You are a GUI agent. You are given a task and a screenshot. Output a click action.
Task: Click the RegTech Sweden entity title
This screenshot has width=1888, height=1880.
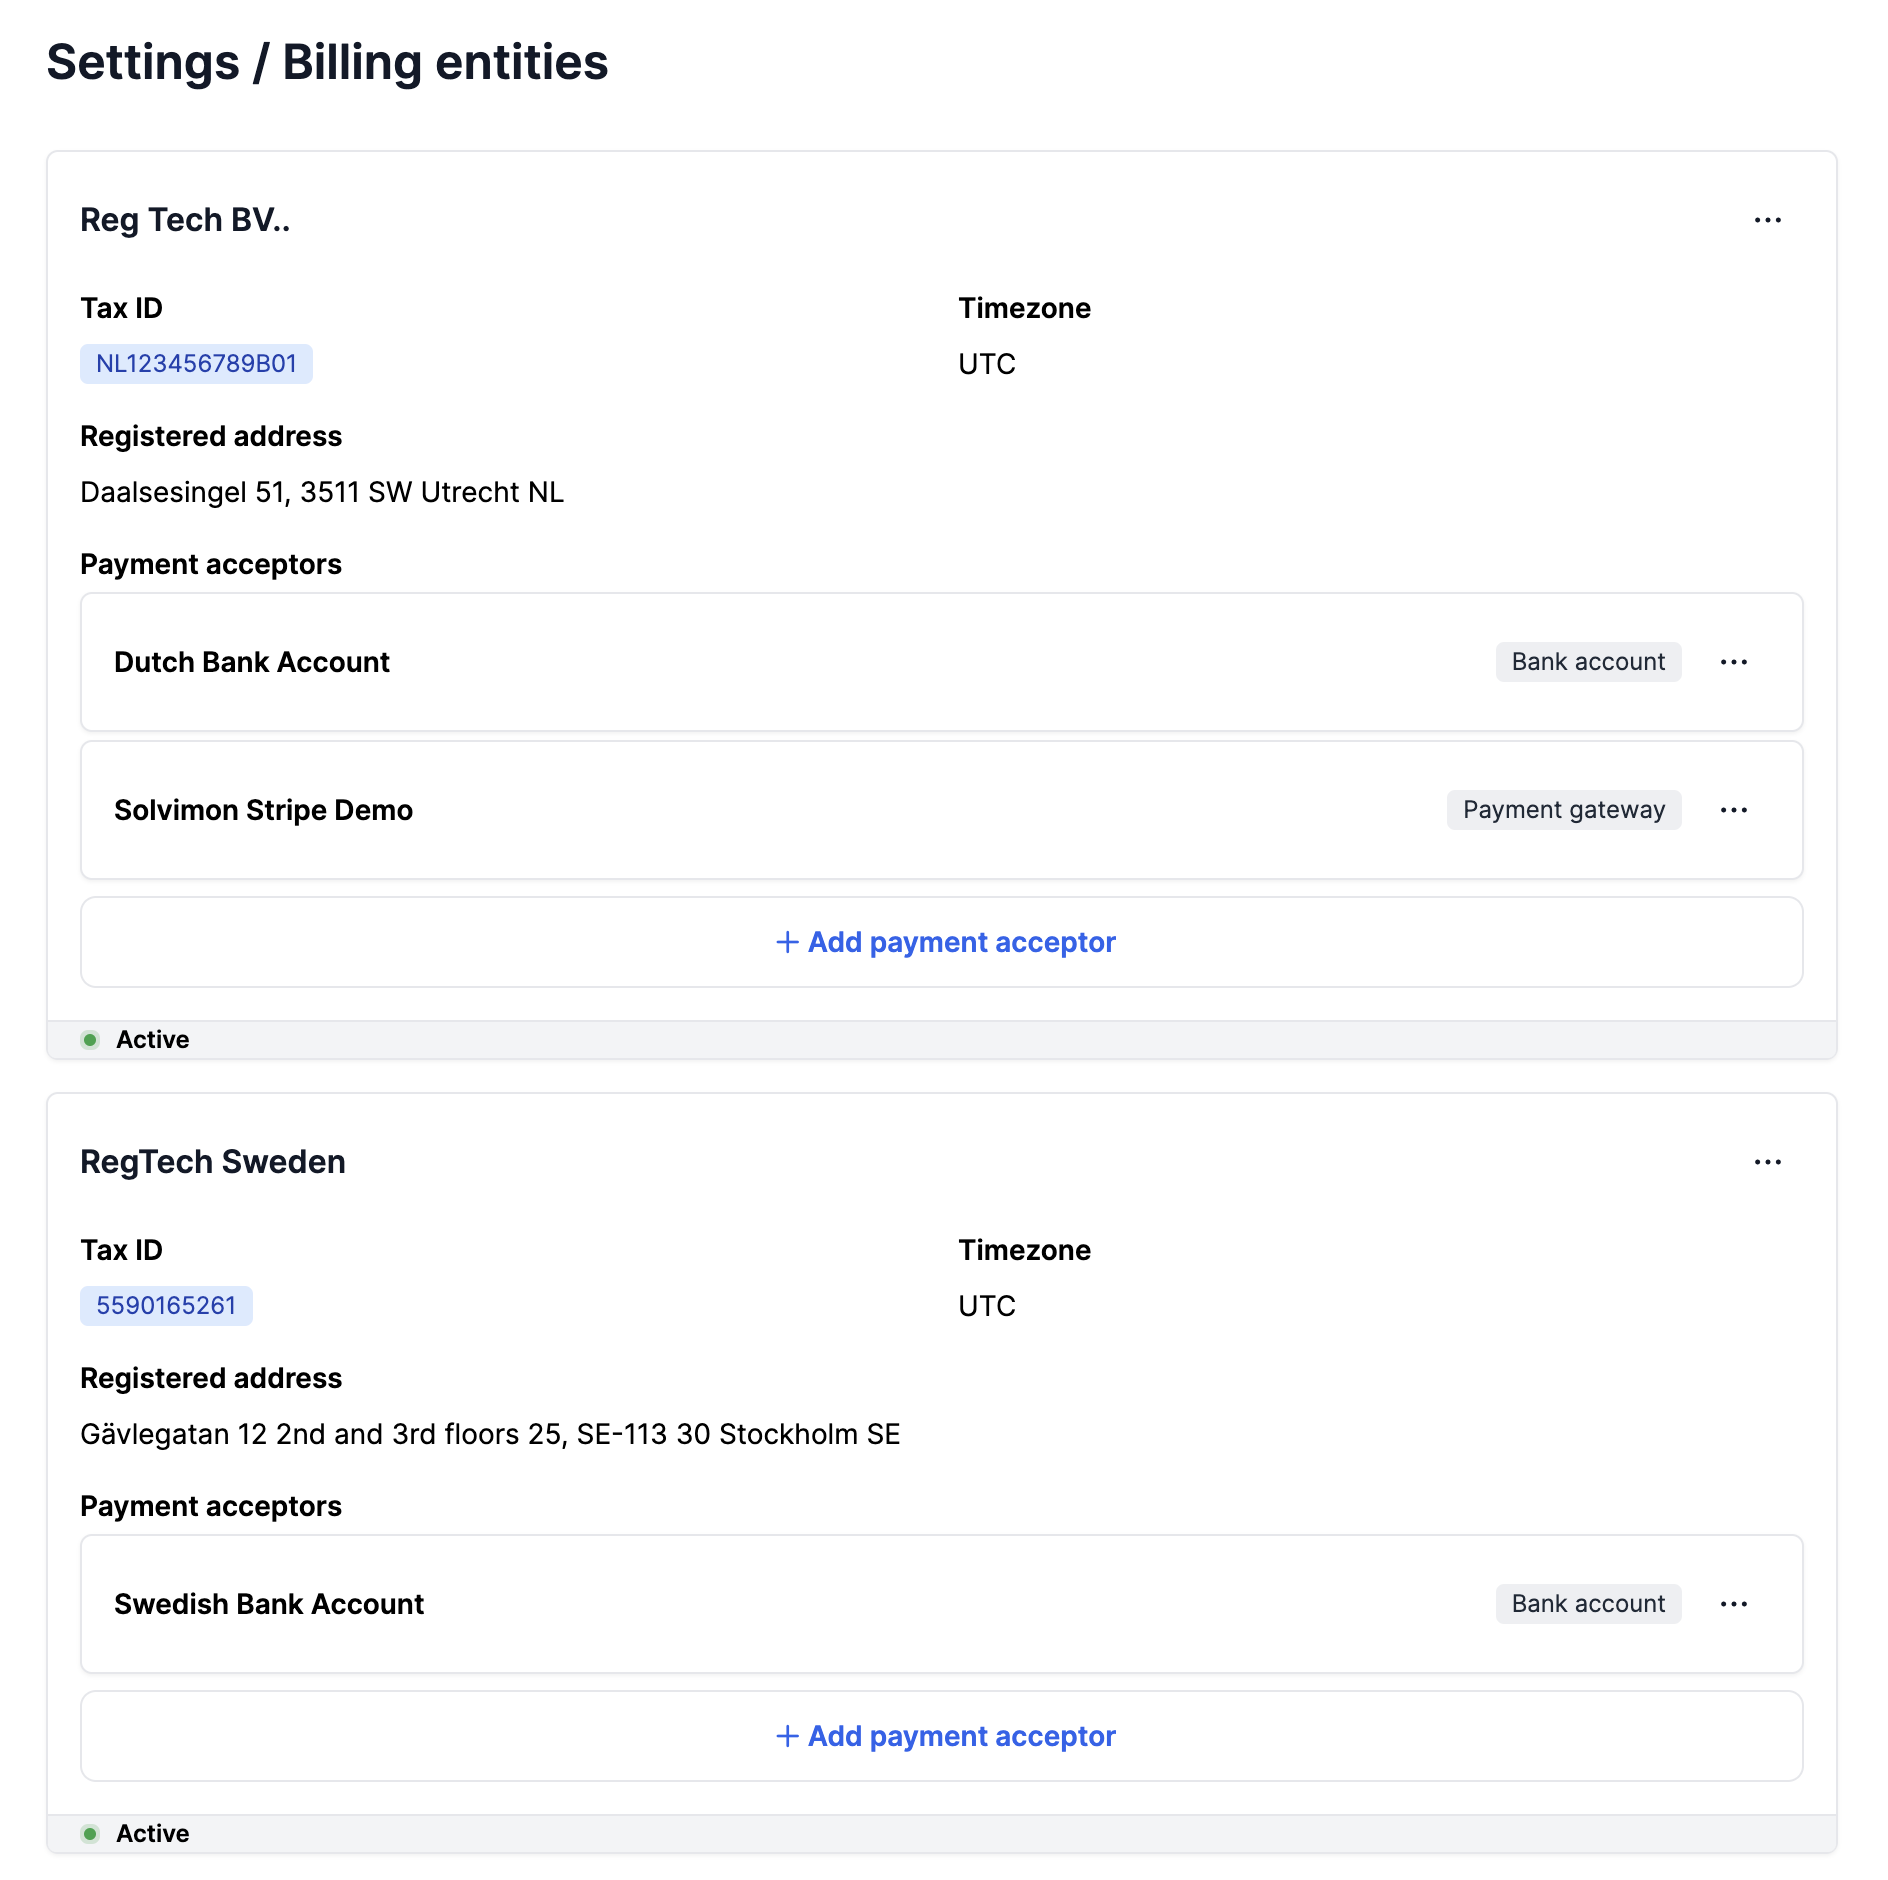click(213, 1162)
